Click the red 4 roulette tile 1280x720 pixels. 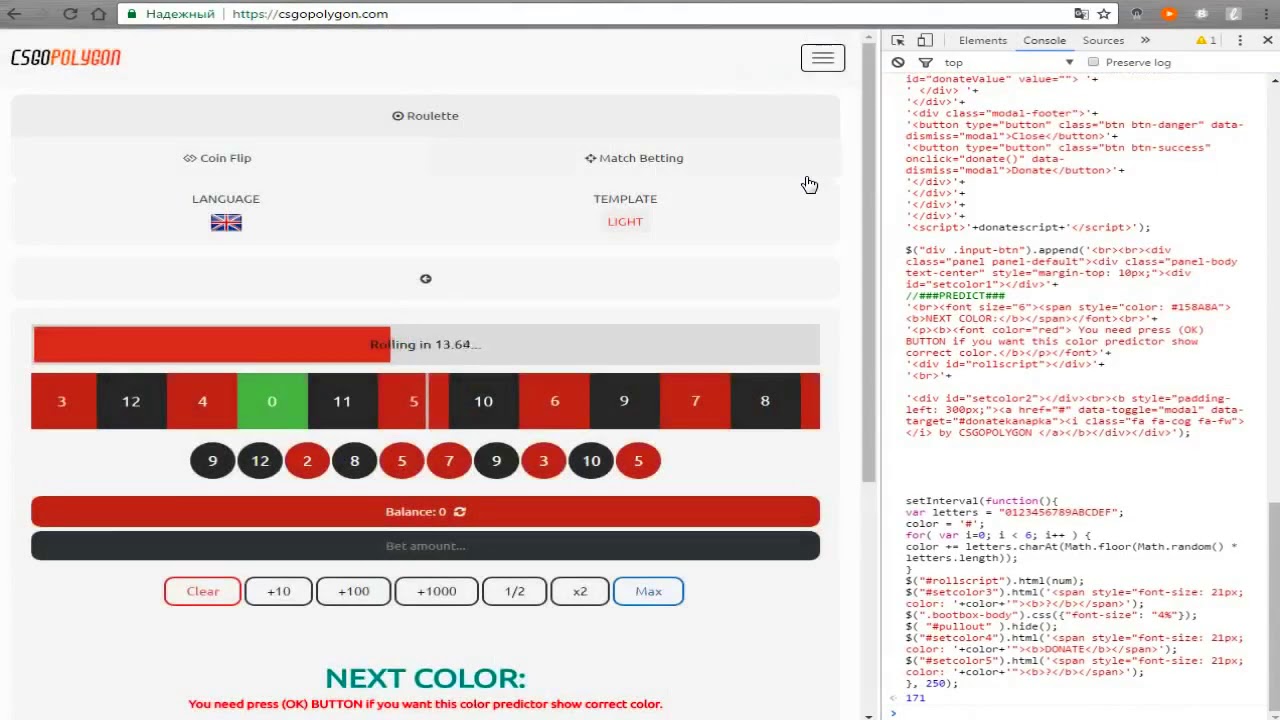click(202, 401)
